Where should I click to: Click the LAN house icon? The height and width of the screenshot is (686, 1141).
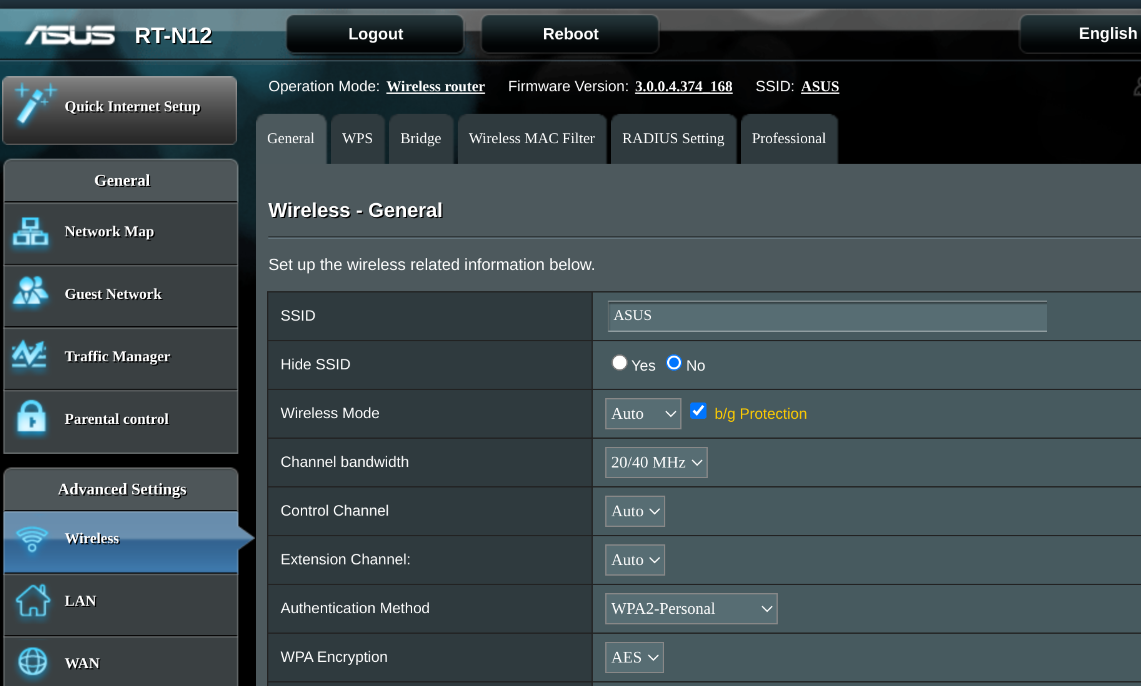pos(31,601)
